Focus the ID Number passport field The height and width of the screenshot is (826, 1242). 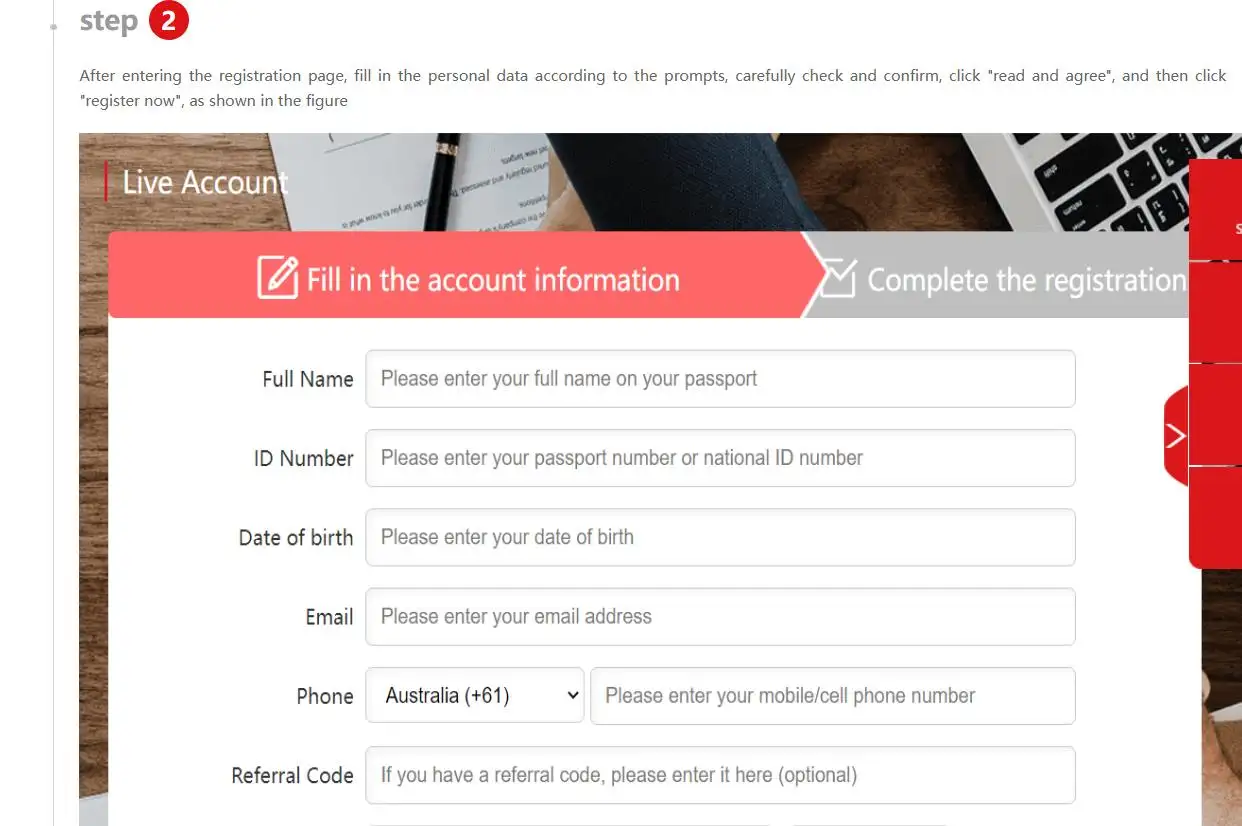(720, 458)
